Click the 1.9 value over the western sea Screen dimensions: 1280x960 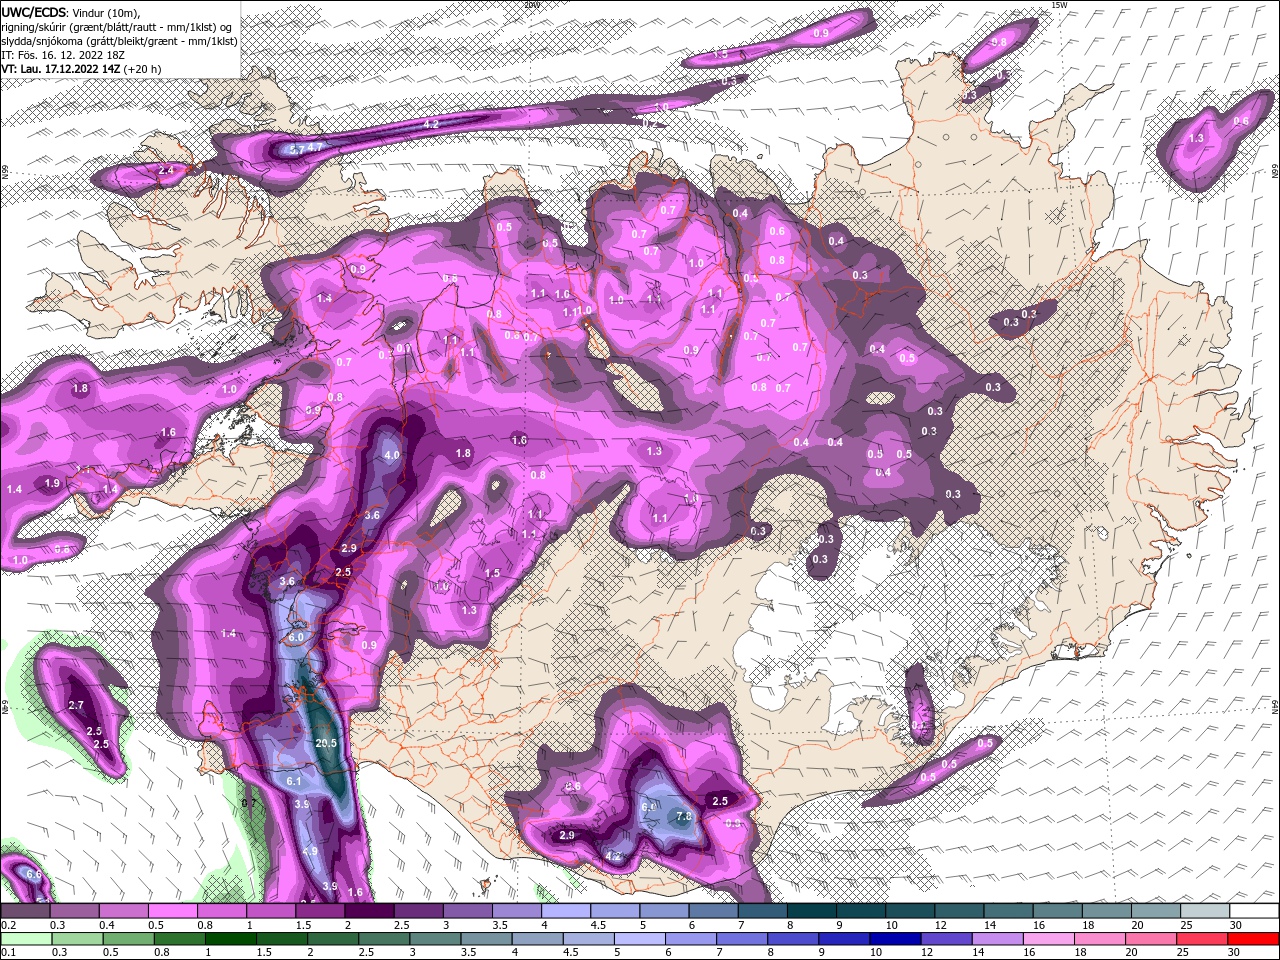(x=53, y=483)
